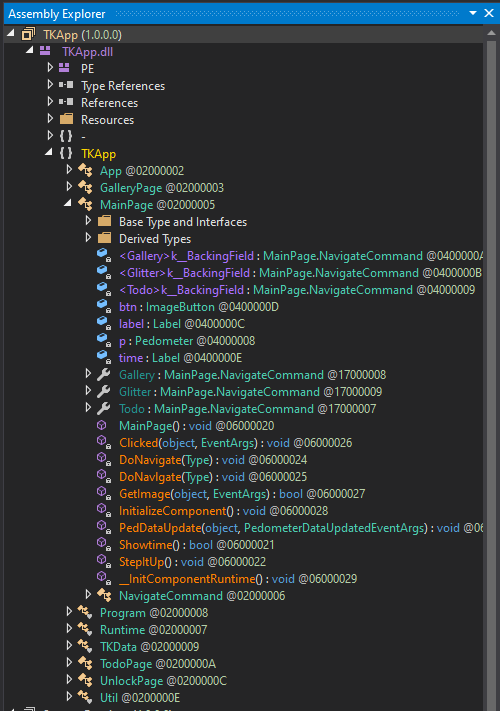500x711 pixels.
Task: Expand the TodoPage class node
Action: (69, 662)
